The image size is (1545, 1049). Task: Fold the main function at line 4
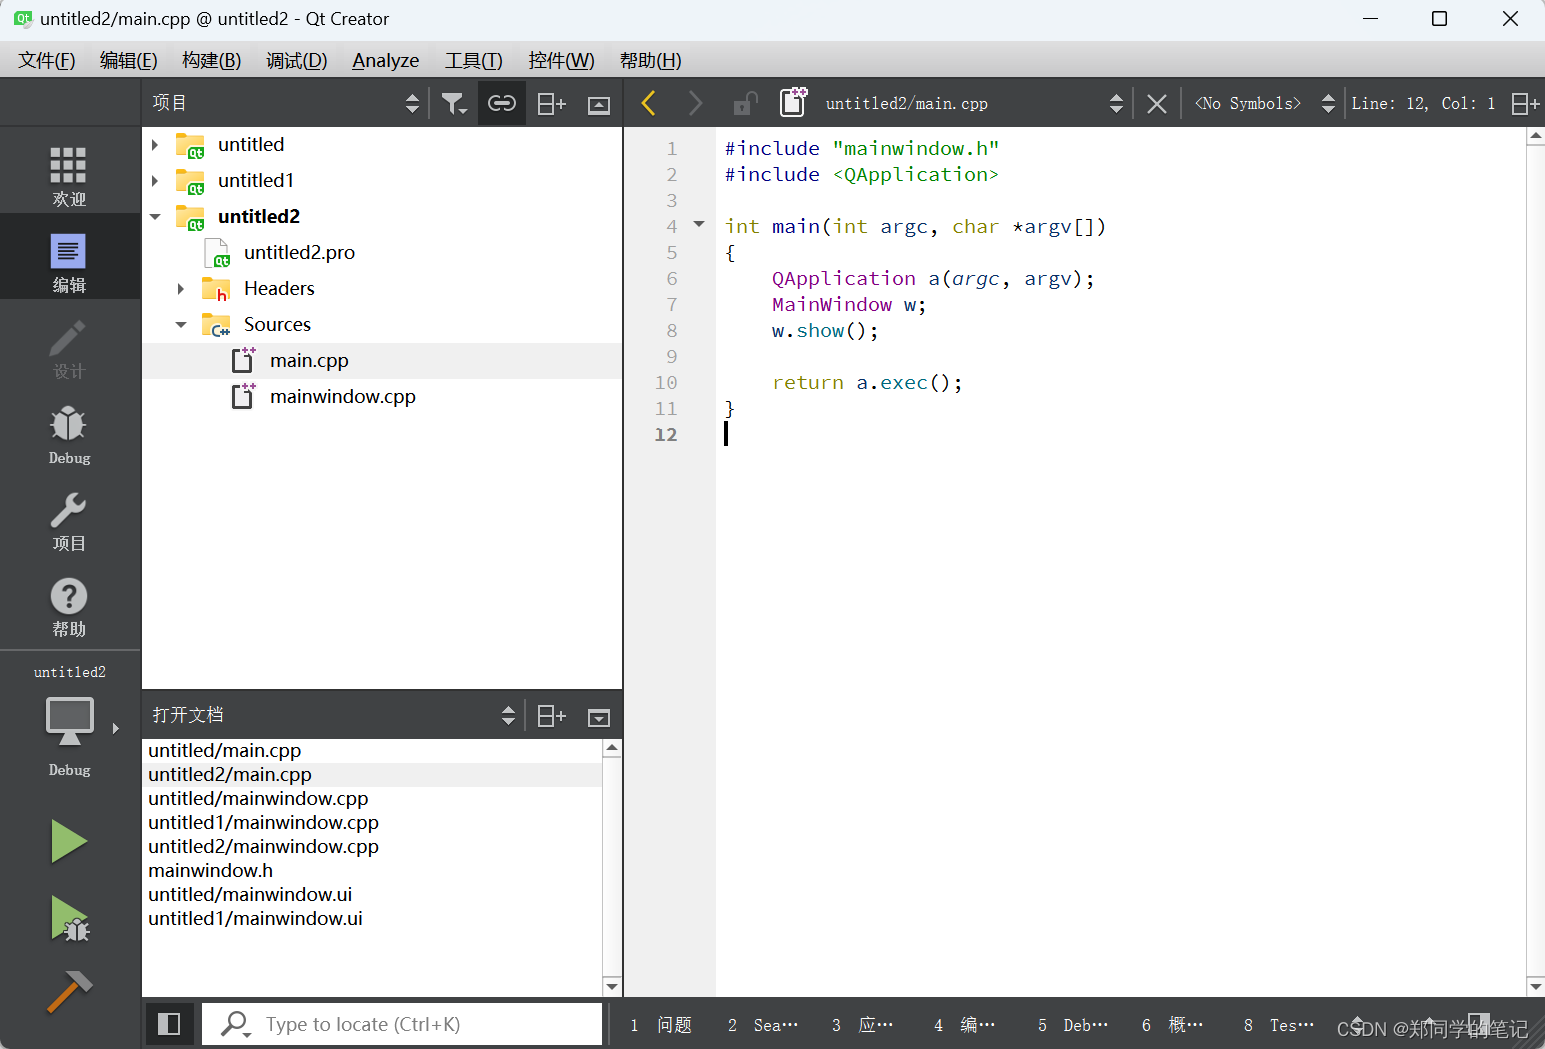(699, 224)
